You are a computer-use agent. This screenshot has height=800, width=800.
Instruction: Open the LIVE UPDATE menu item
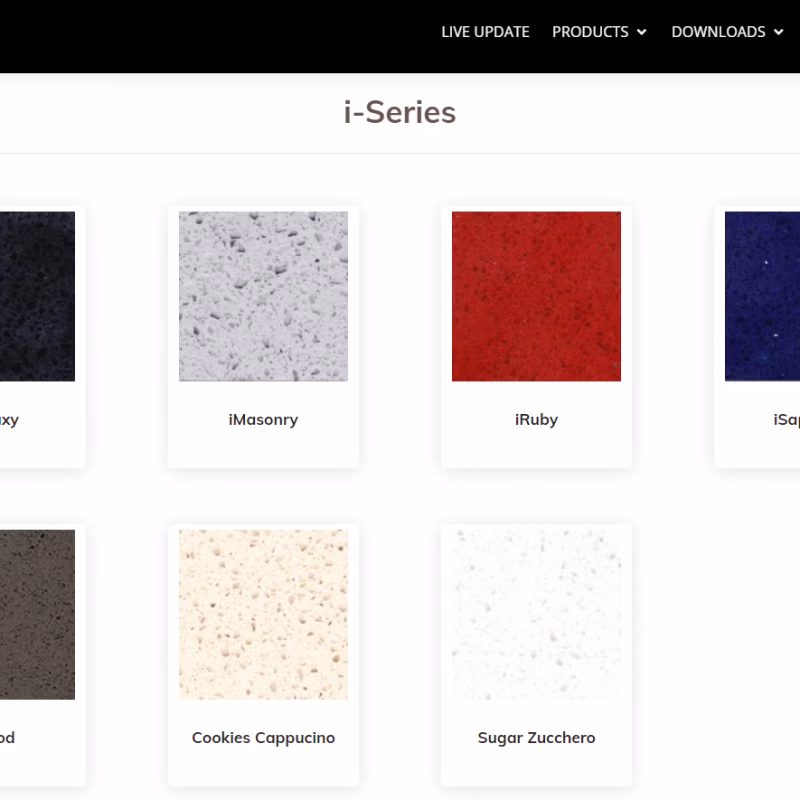click(x=485, y=32)
